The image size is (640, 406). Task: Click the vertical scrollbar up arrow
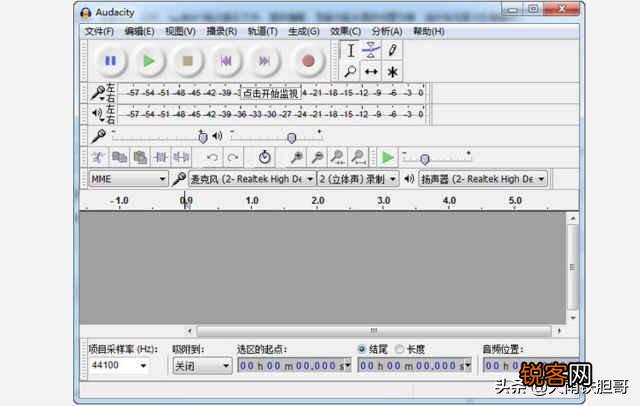pos(573,219)
